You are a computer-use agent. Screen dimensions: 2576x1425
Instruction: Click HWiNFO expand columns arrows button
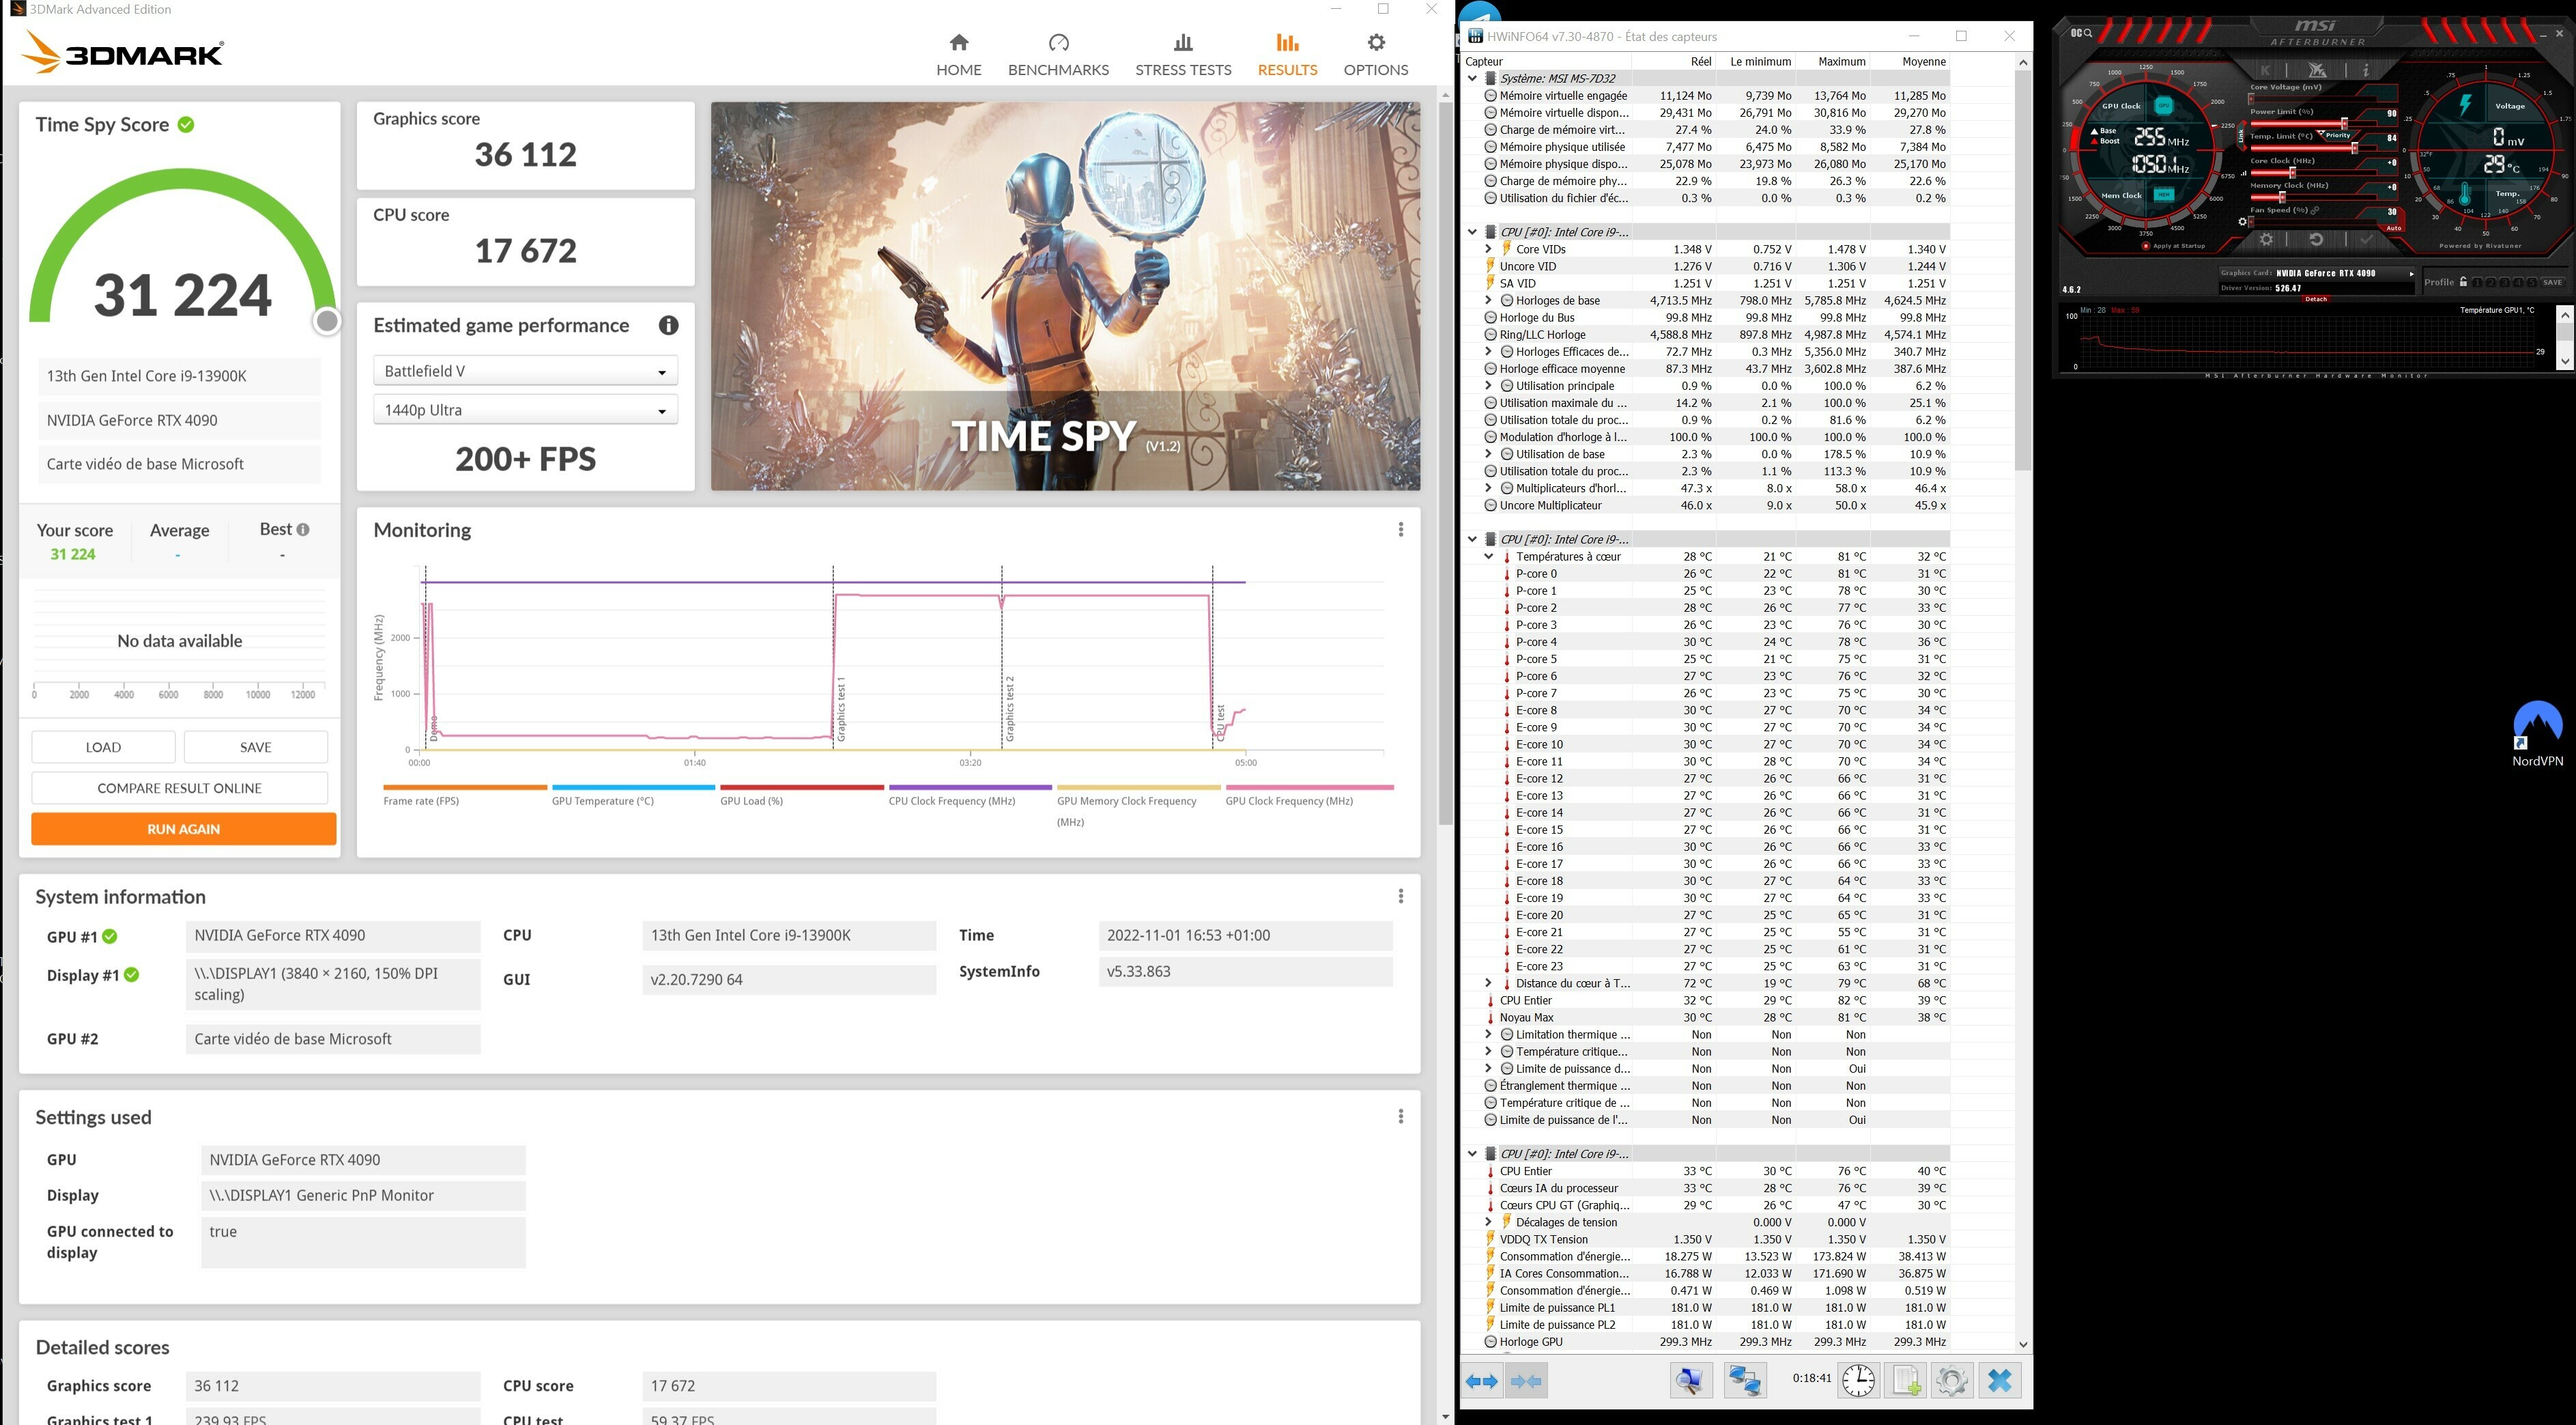click(x=1481, y=1381)
